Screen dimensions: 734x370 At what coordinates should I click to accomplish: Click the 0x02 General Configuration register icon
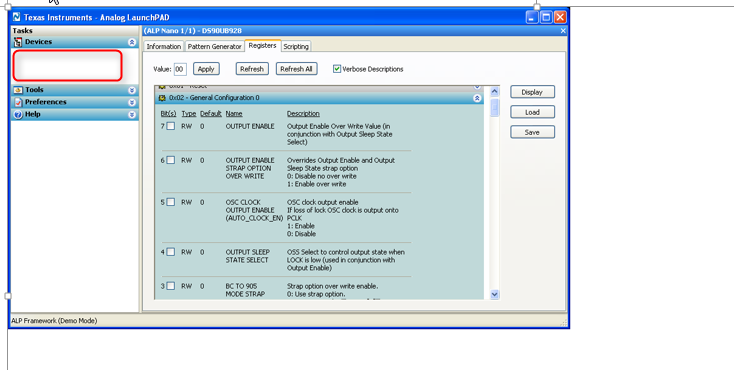click(162, 98)
